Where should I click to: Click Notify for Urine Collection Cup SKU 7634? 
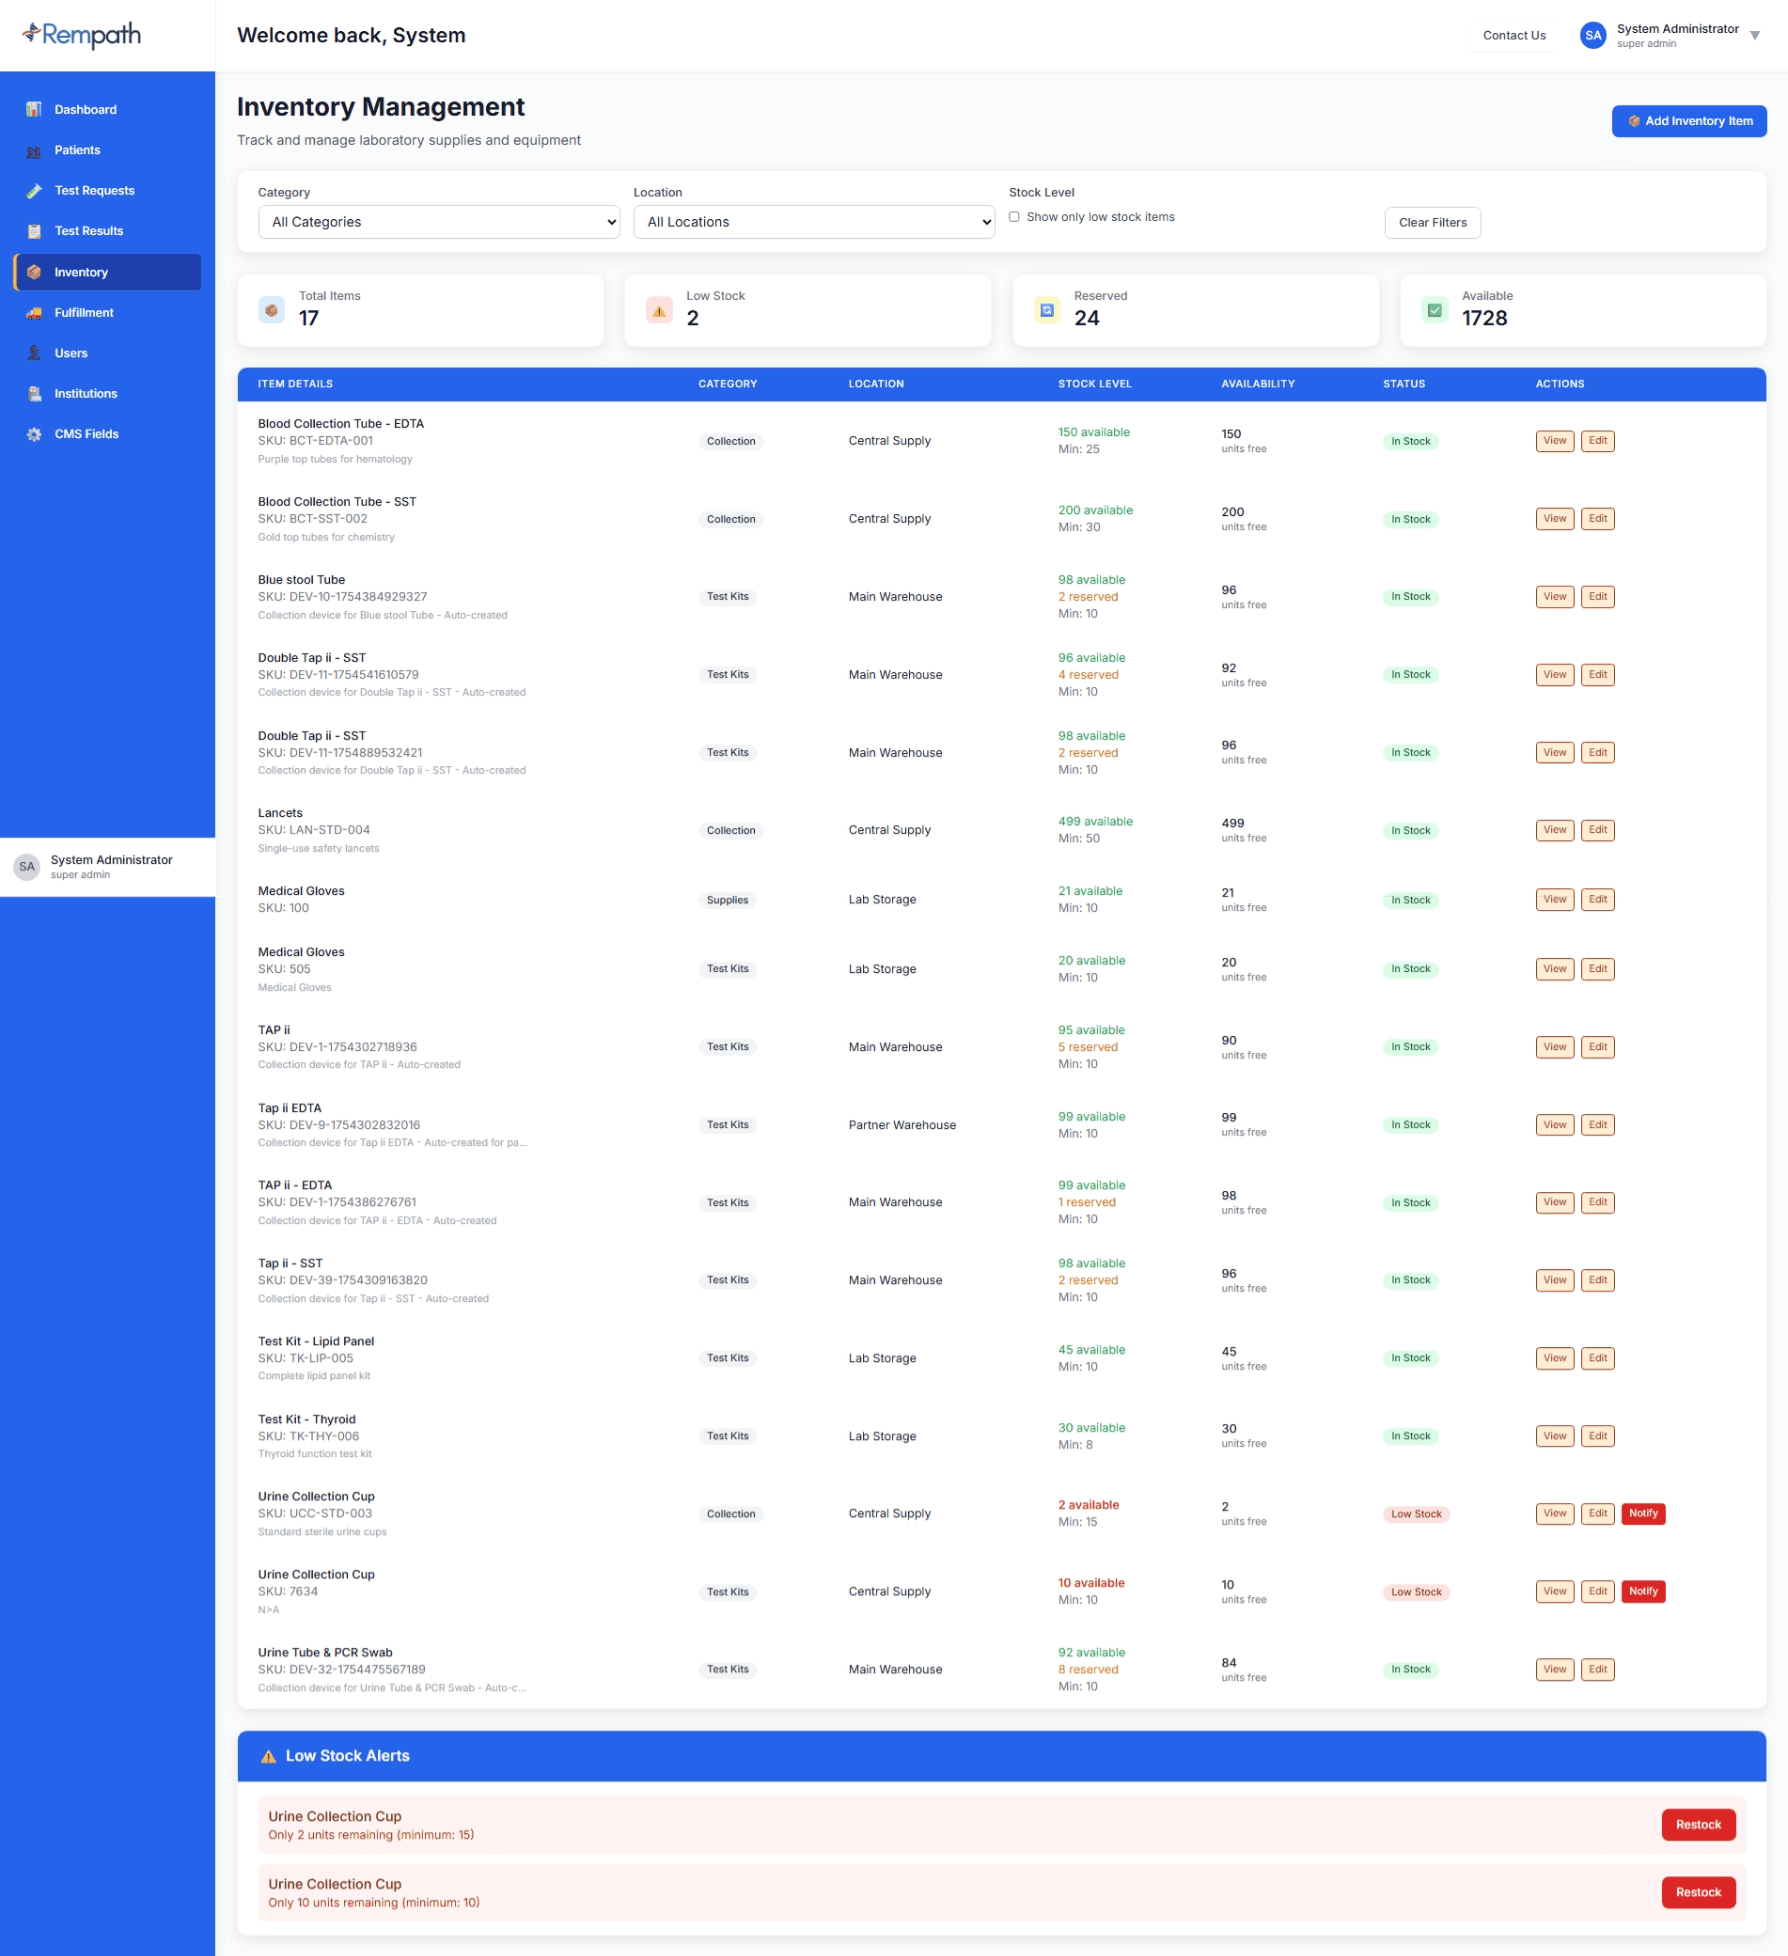tap(1642, 1591)
